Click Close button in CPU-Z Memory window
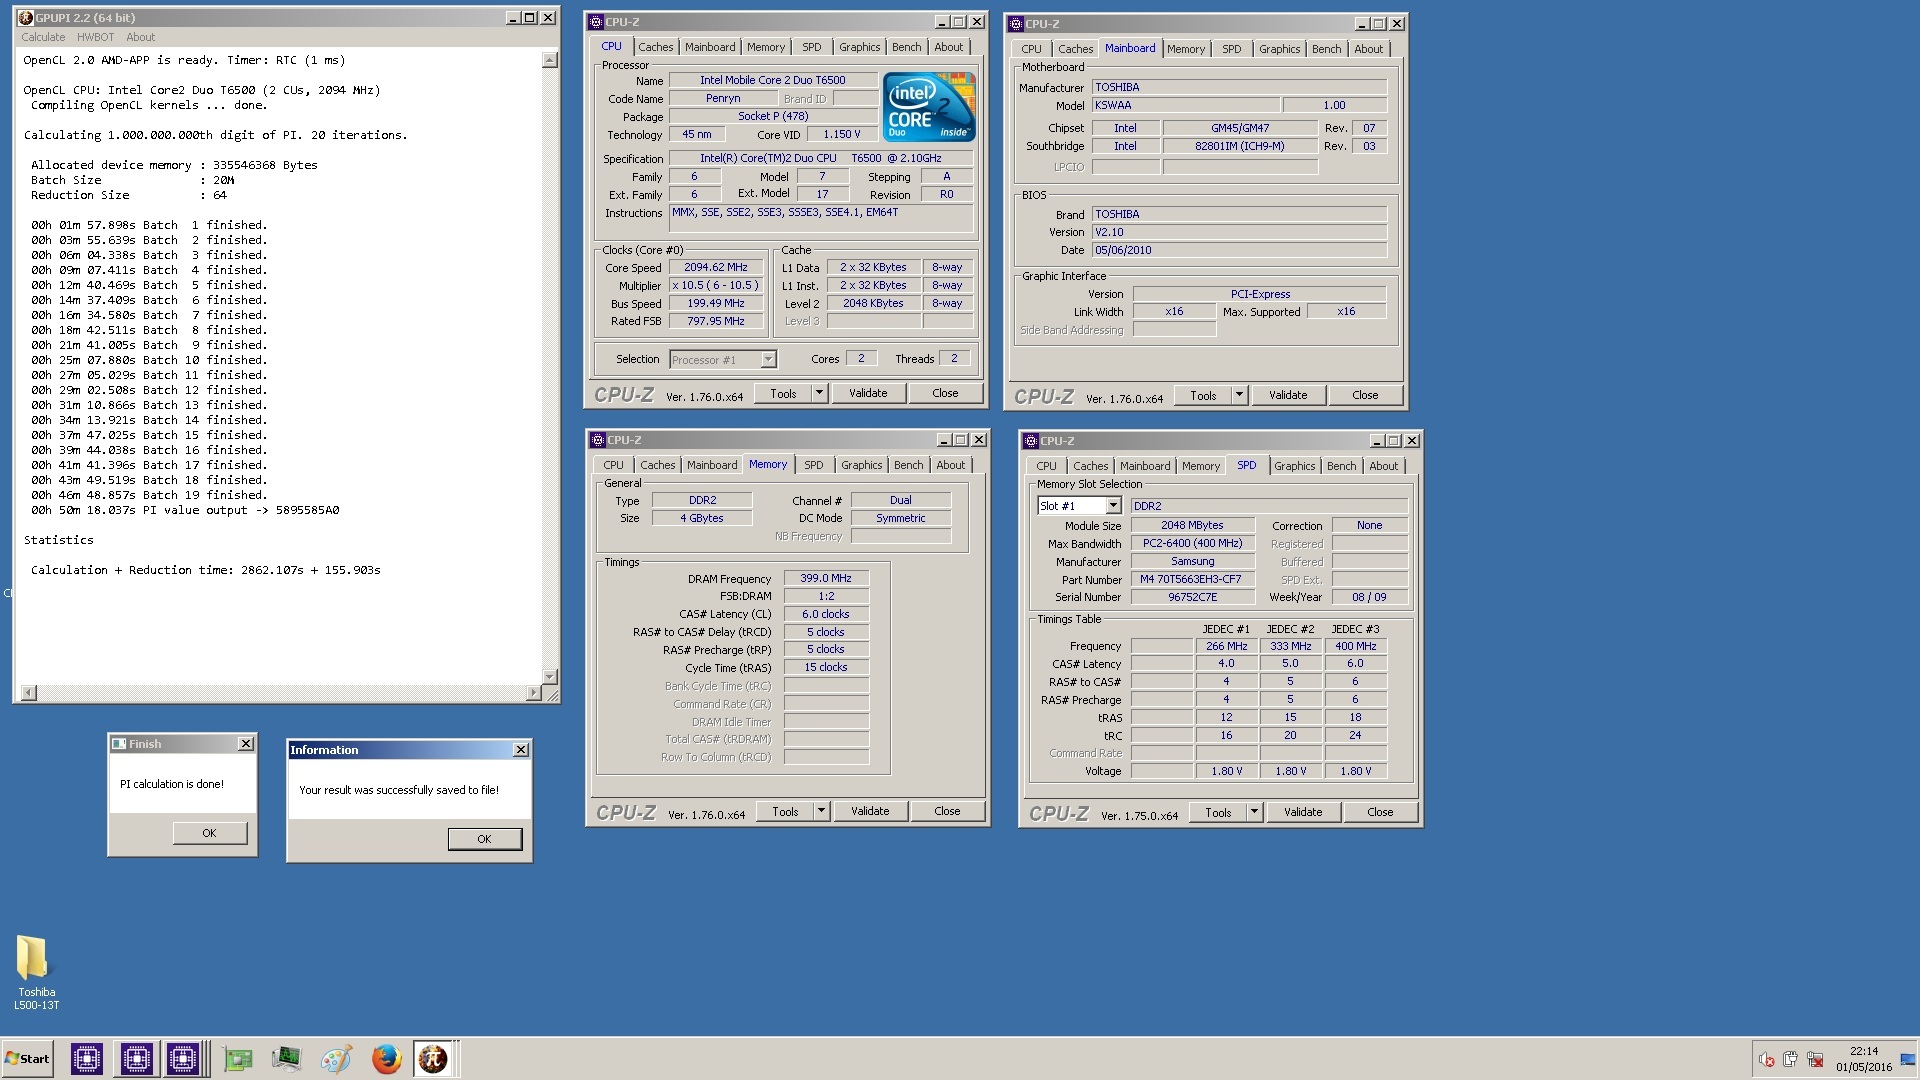Screen dimensions: 1920x1080 947,811
